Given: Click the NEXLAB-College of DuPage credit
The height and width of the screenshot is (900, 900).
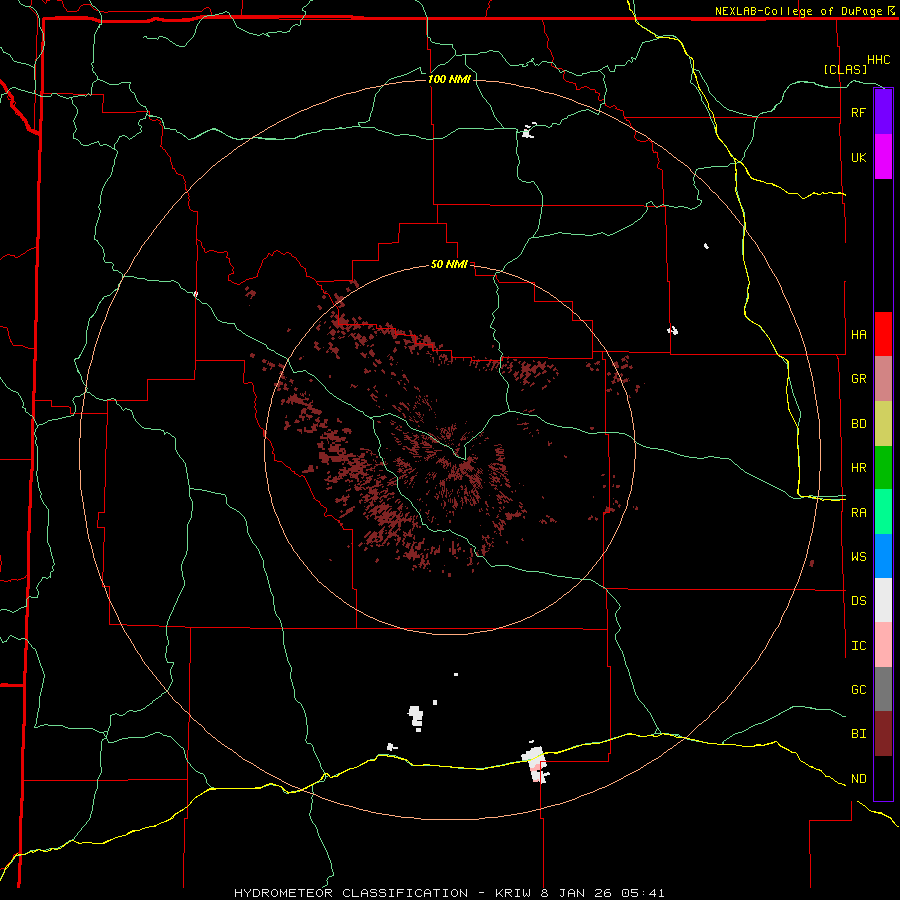Looking at the screenshot, I should click(804, 11).
